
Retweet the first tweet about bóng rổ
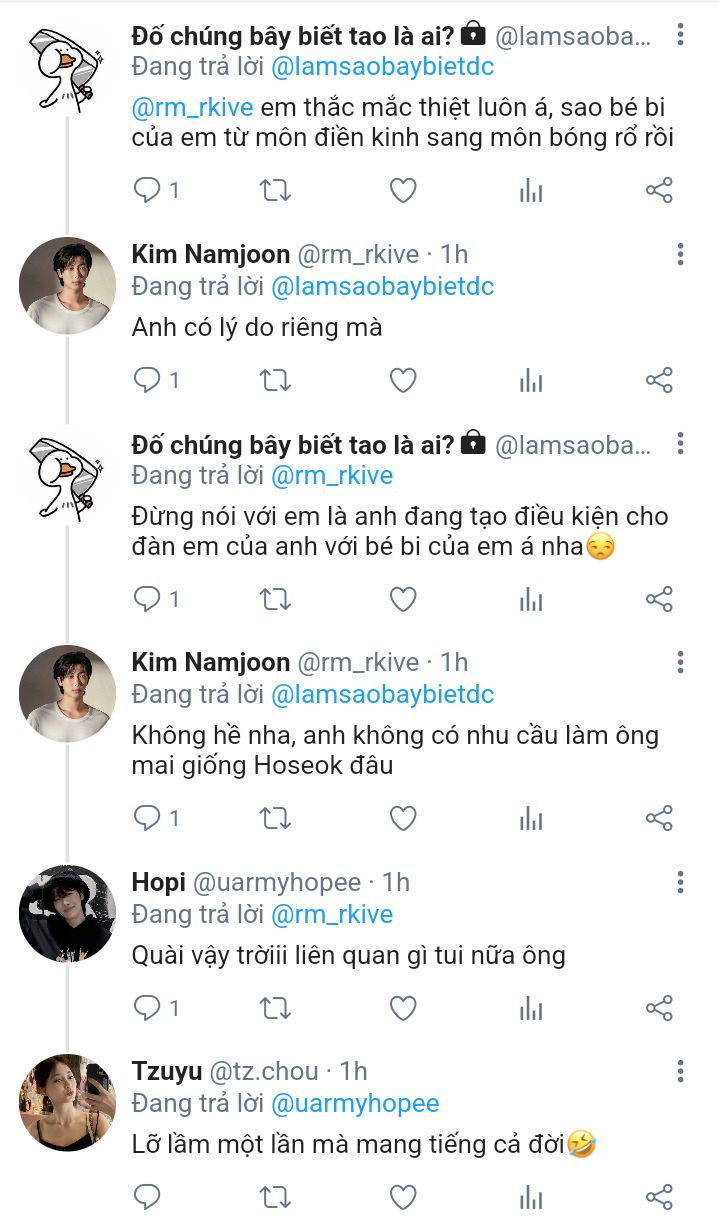click(x=275, y=190)
